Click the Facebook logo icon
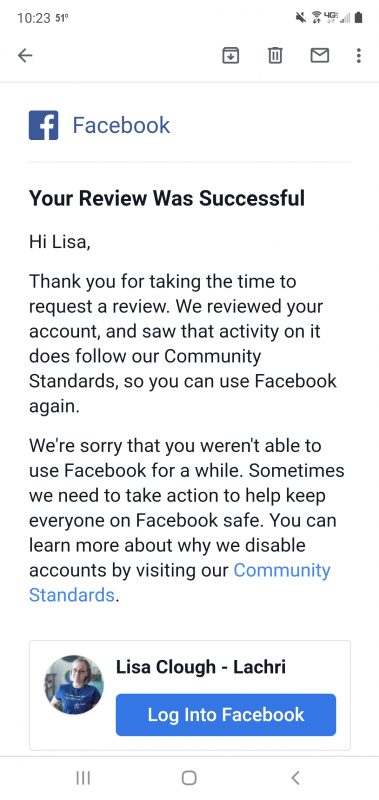The width and height of the screenshot is (379, 800). tap(43, 126)
